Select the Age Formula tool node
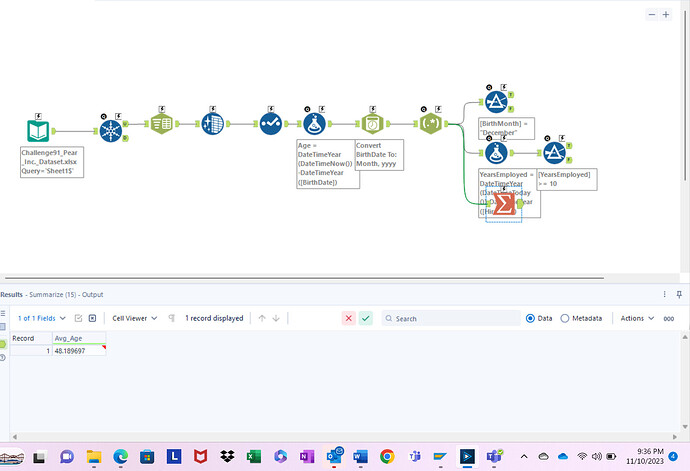This screenshot has width=690, height=471. tap(318, 123)
